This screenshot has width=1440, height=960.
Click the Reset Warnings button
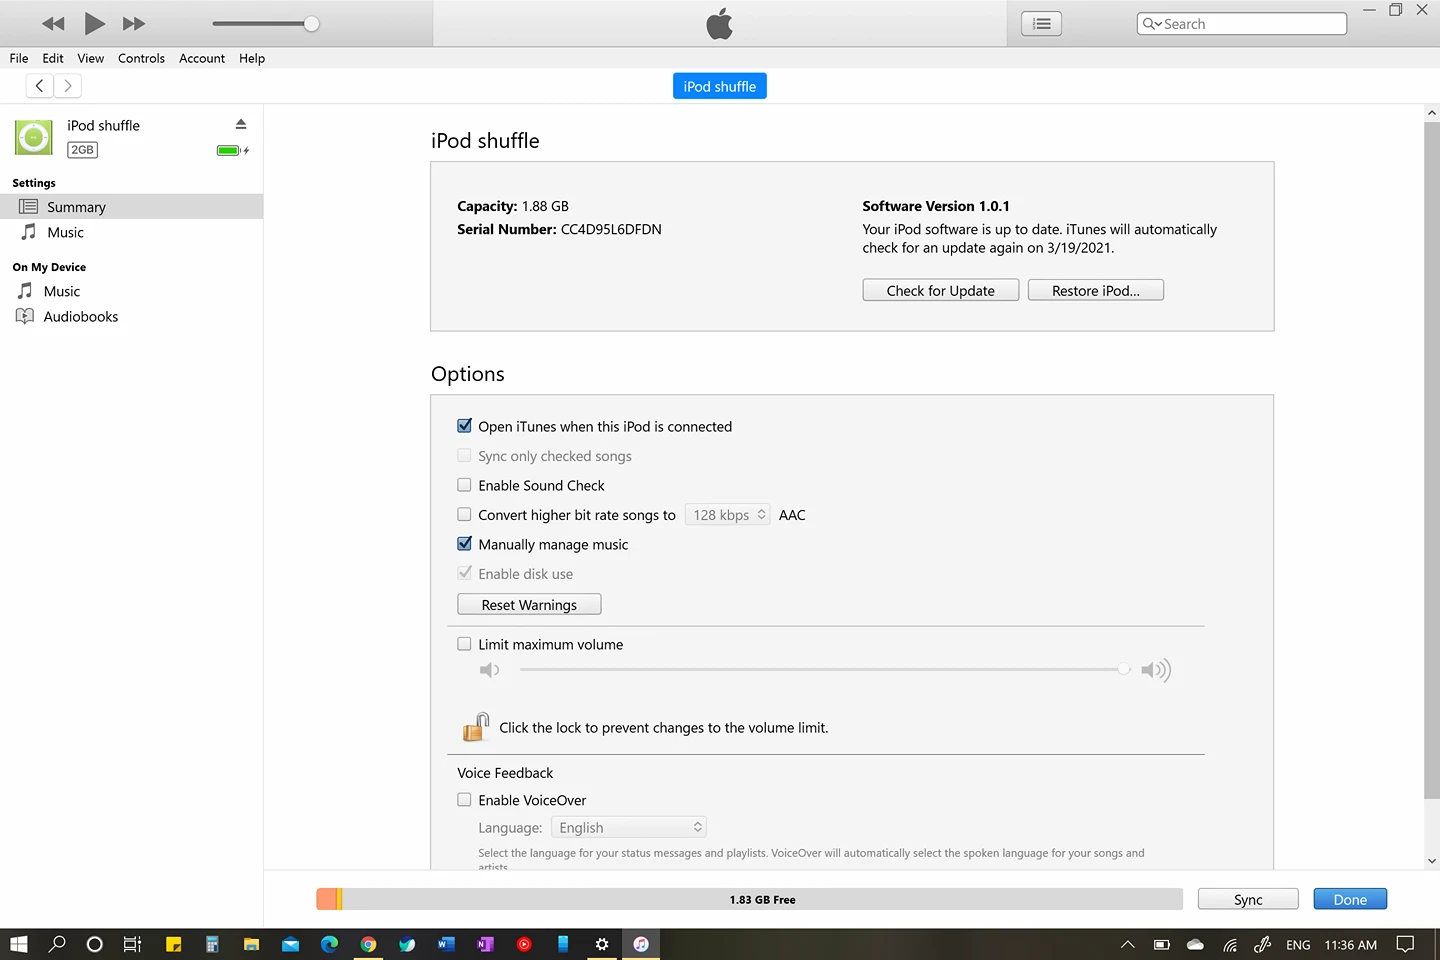[x=529, y=605]
